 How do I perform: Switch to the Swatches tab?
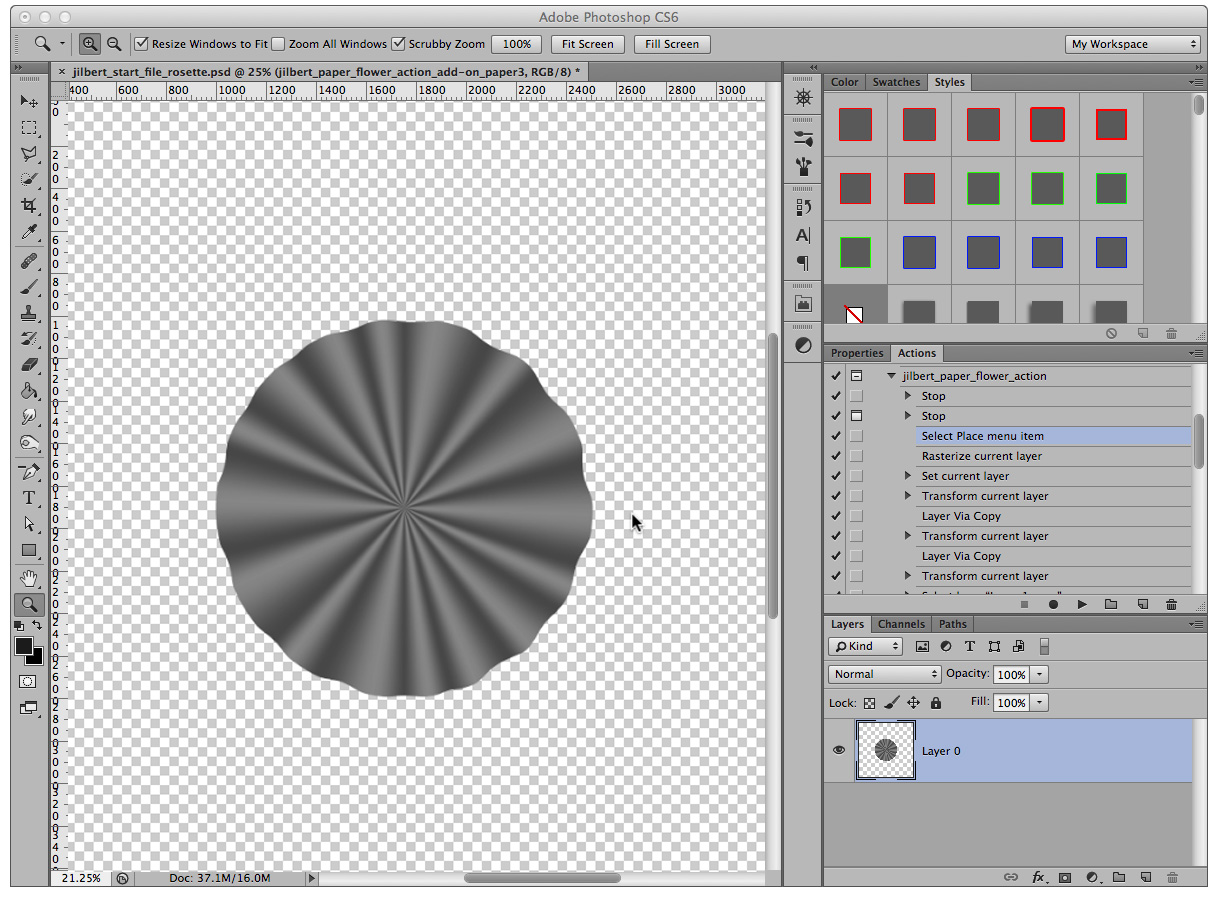(x=896, y=82)
